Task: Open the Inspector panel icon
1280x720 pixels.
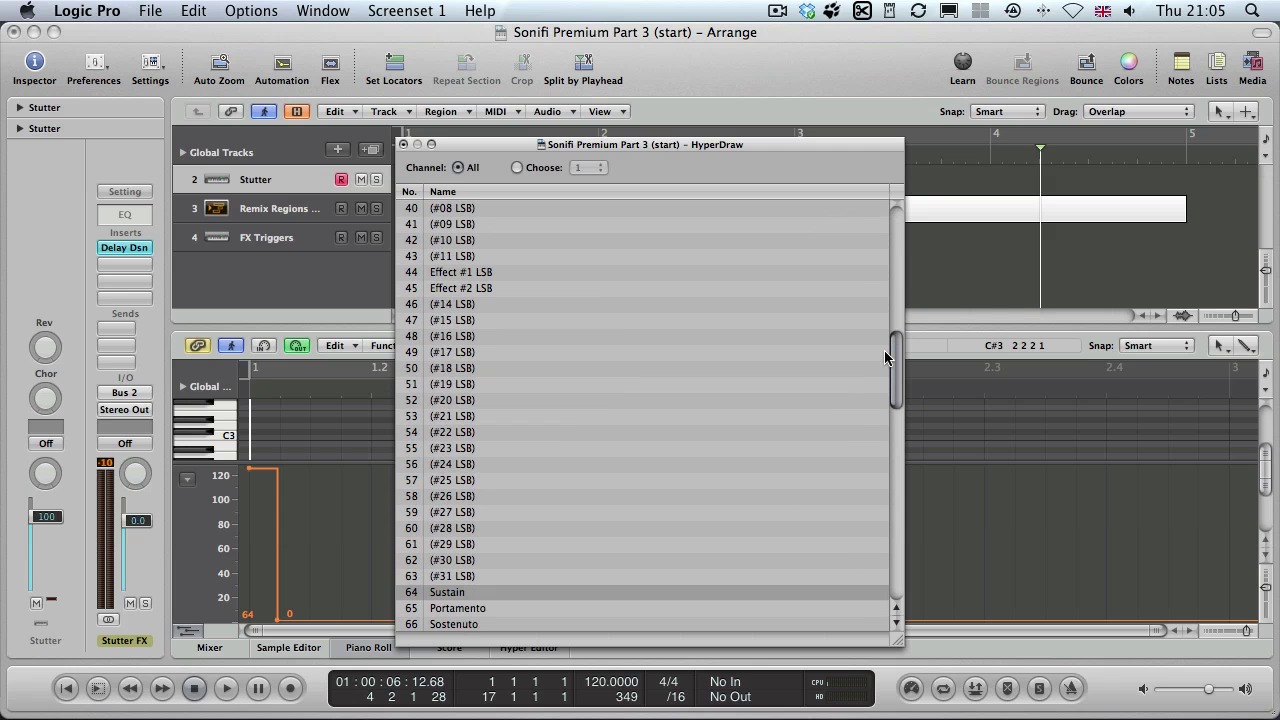Action: pyautogui.click(x=34, y=63)
